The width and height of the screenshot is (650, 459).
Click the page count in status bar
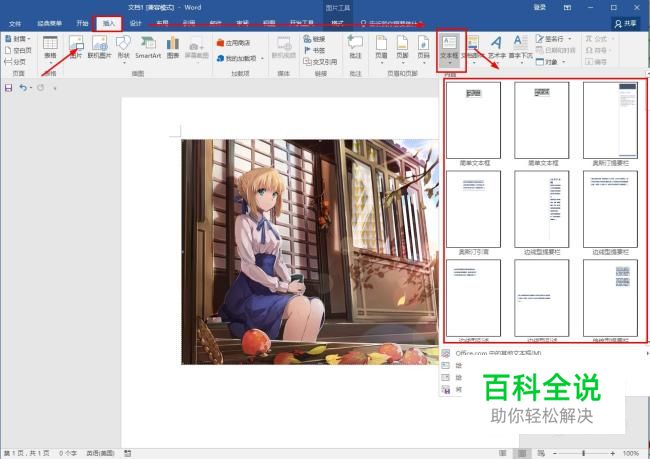[x=27, y=453]
